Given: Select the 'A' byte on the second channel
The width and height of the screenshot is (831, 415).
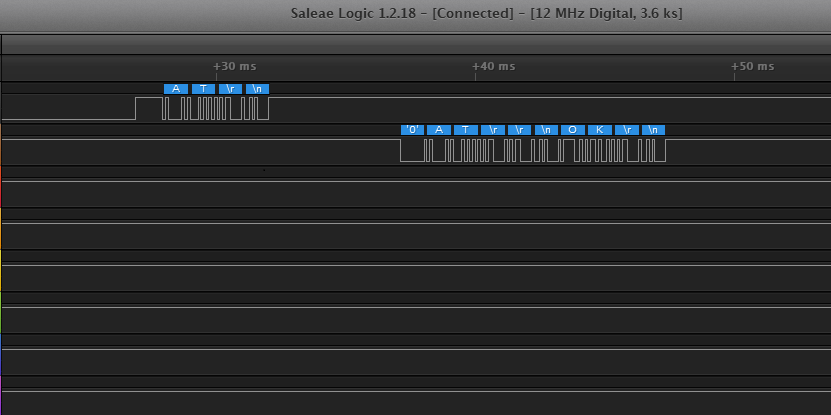Looking at the screenshot, I should tap(439, 130).
